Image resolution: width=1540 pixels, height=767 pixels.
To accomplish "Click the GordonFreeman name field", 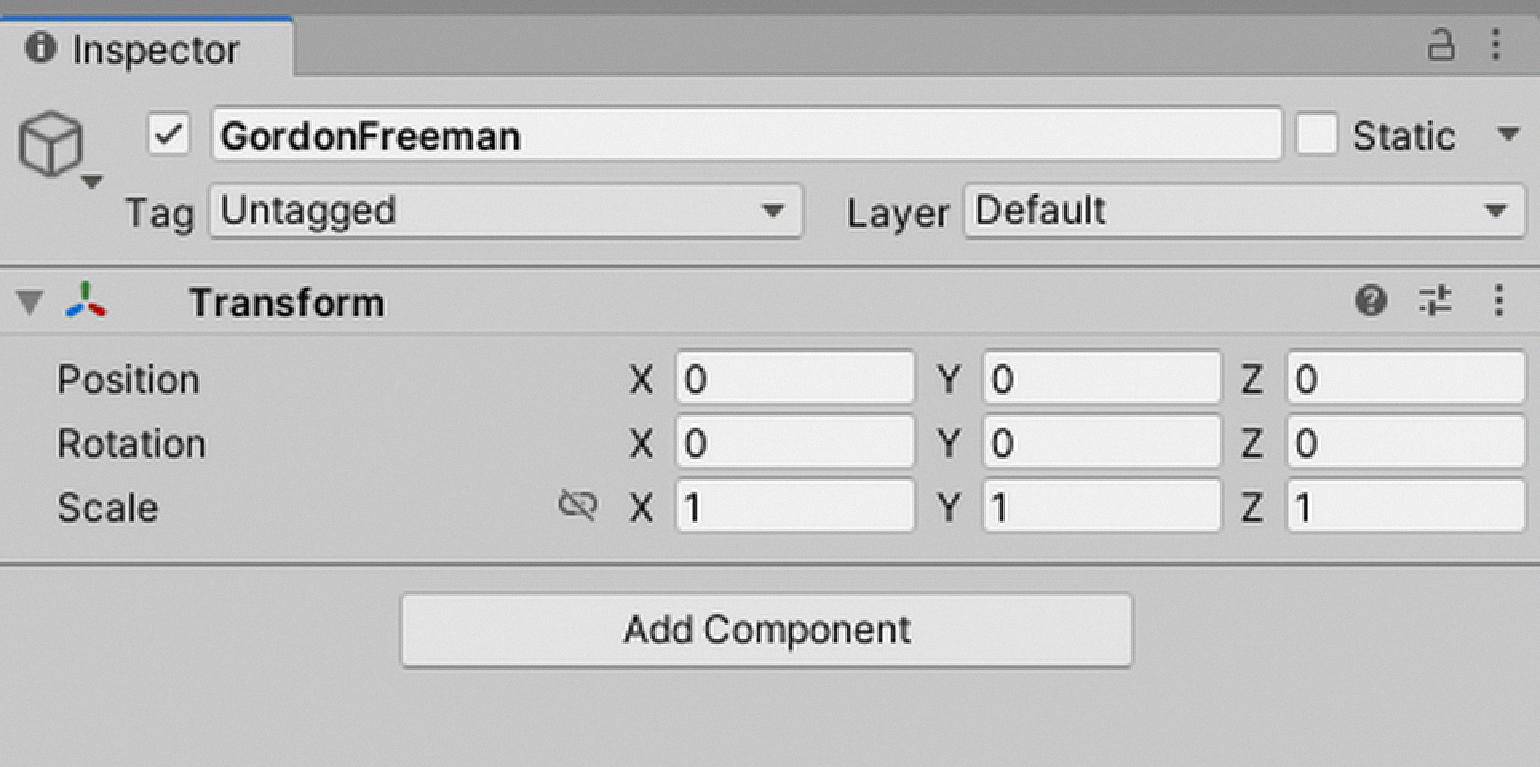I will click(745, 135).
